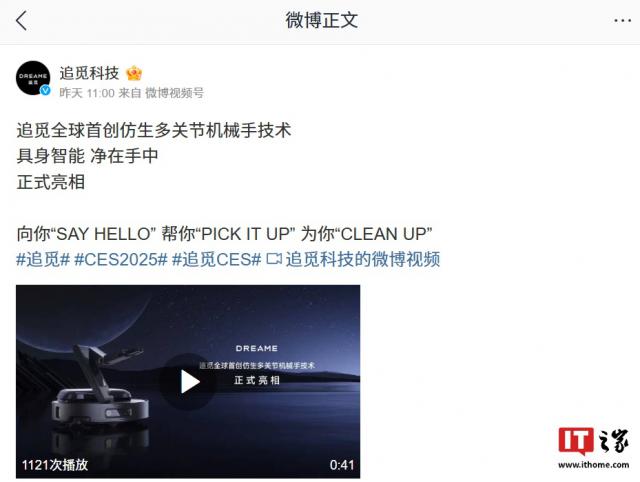Tap the DREAME logo text inside video

coord(257,348)
